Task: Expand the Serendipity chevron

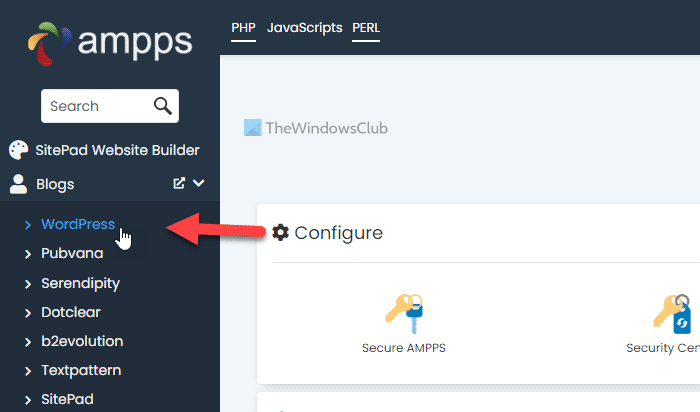Action: click(x=28, y=284)
